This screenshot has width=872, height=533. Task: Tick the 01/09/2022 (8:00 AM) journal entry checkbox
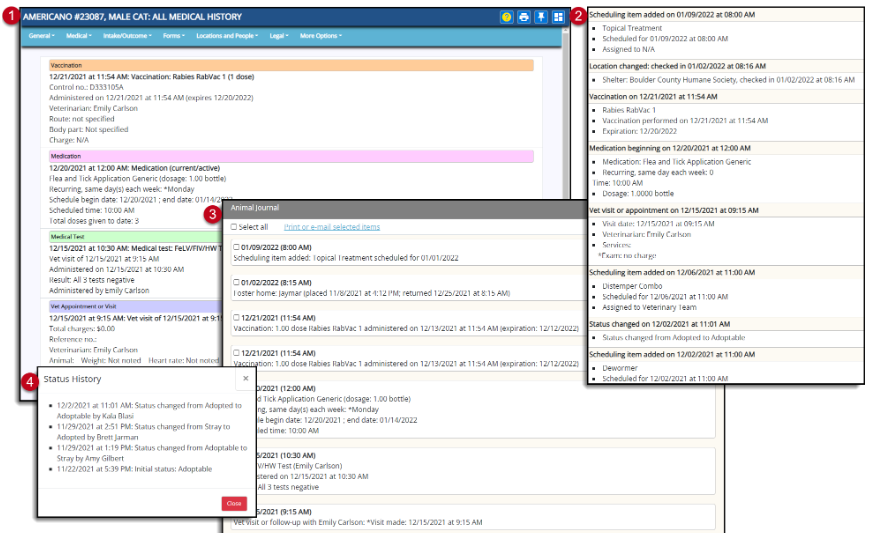click(x=236, y=247)
